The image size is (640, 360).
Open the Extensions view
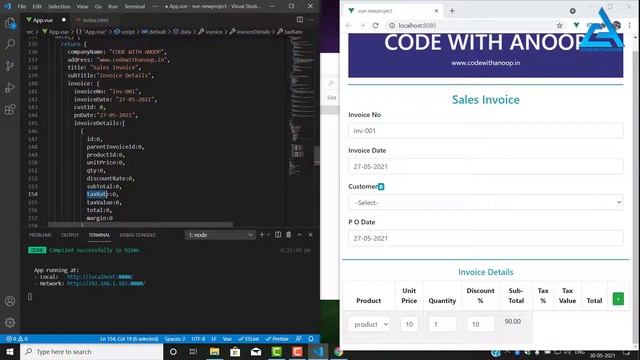(x=10, y=109)
